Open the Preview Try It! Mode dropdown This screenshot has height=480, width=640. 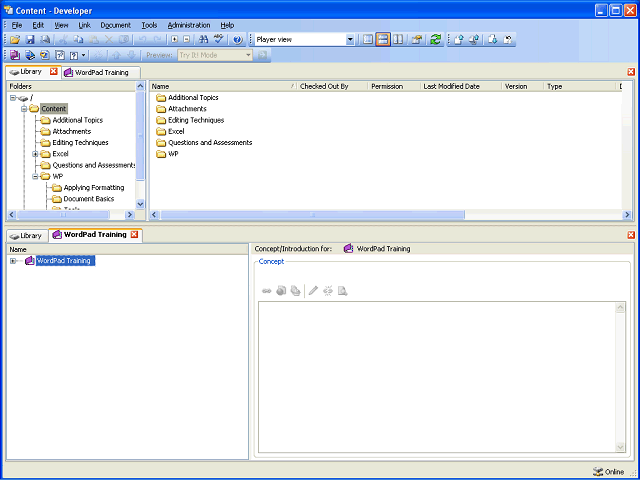[248, 55]
